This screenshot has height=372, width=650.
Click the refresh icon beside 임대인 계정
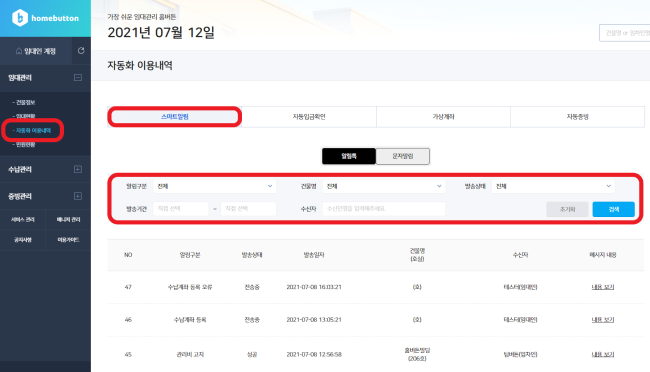(x=81, y=51)
